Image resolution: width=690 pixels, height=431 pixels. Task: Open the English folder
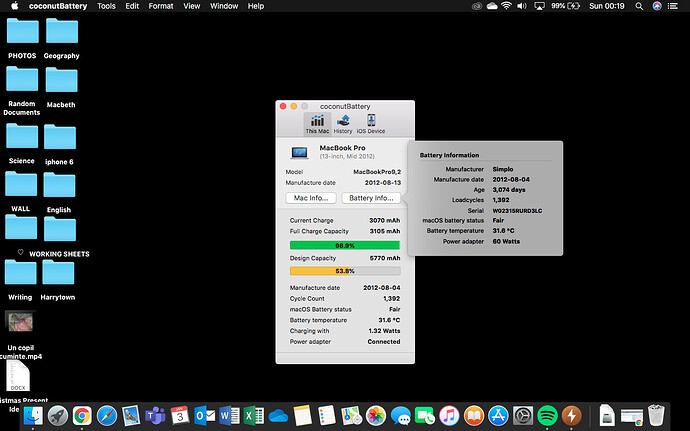(x=59, y=185)
